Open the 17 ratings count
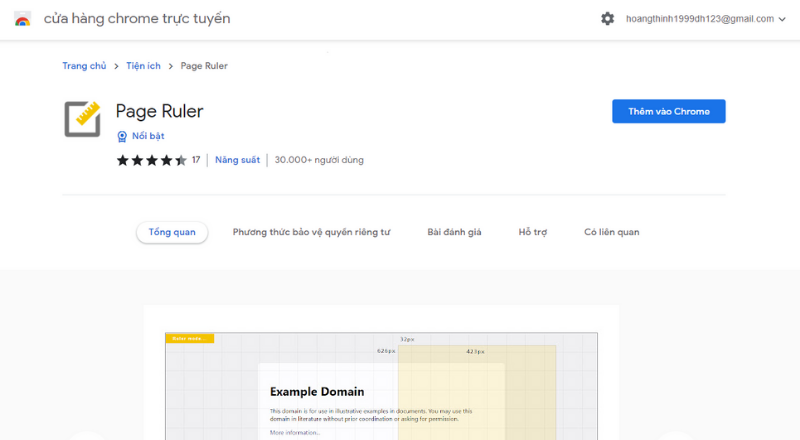The image size is (800, 440). [x=196, y=160]
